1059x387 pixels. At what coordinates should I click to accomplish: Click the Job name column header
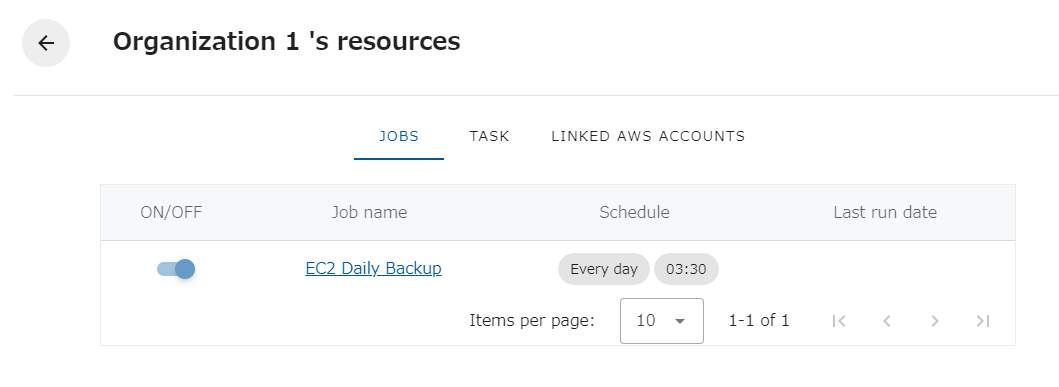point(369,213)
